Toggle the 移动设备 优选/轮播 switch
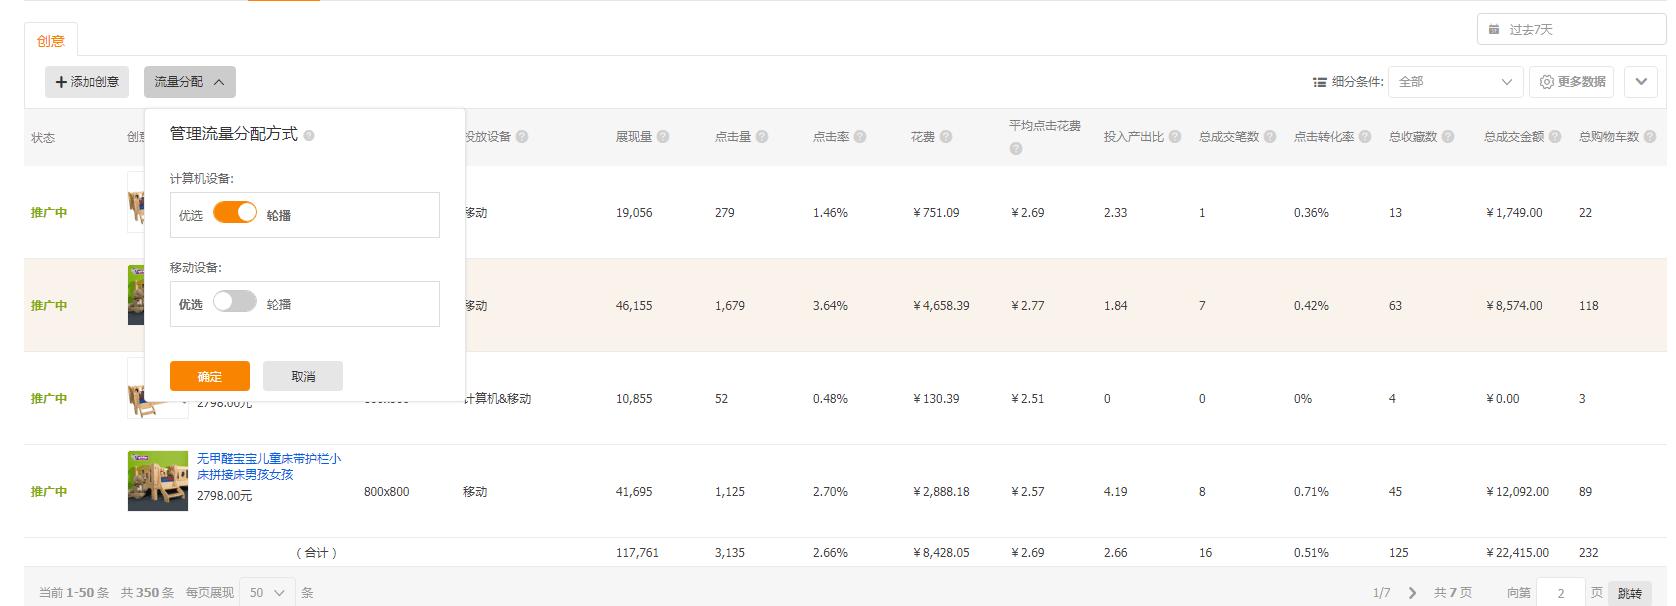This screenshot has width=1676, height=606. (235, 302)
